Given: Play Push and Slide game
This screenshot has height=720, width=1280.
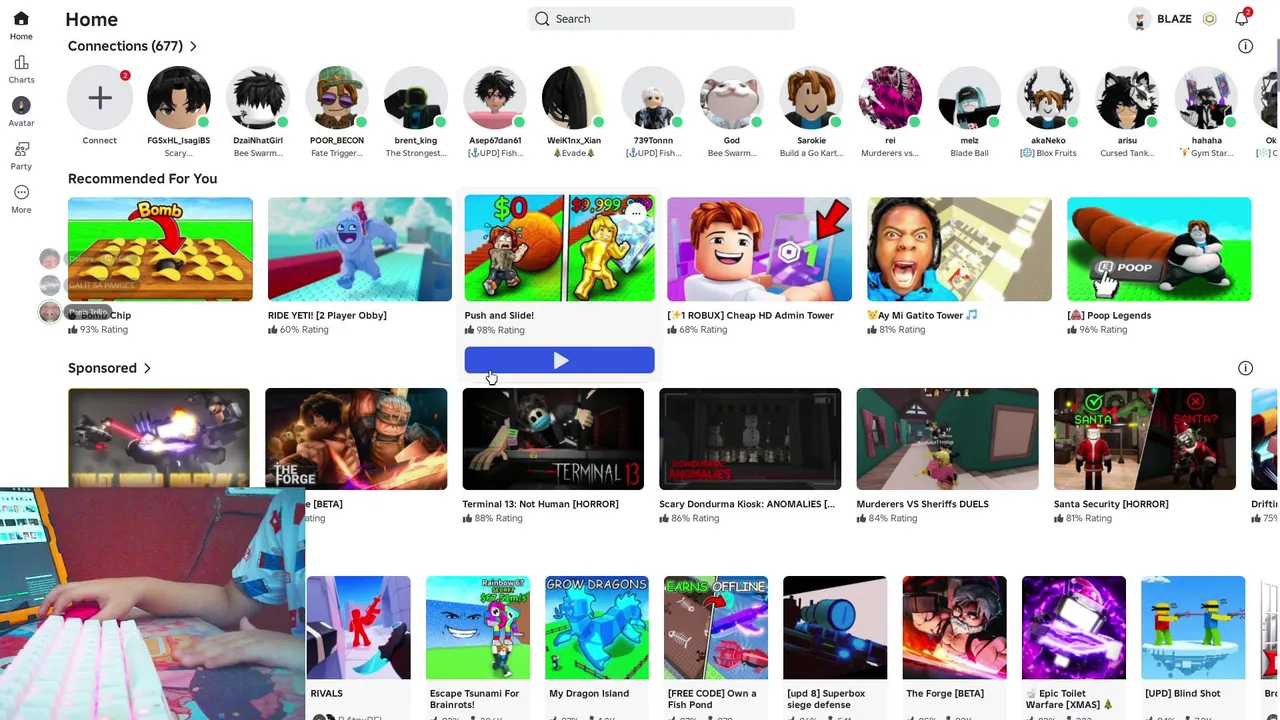Looking at the screenshot, I should (x=559, y=360).
